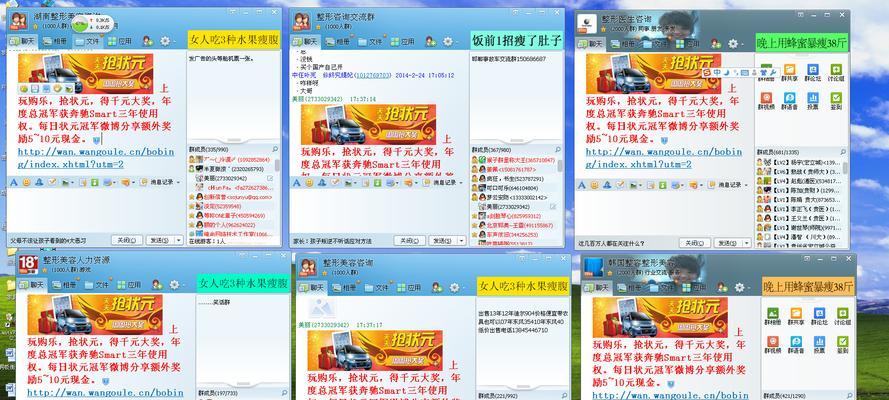Open 群相册 app in 韩国整容 window
889x400 pixels.
pos(773,316)
